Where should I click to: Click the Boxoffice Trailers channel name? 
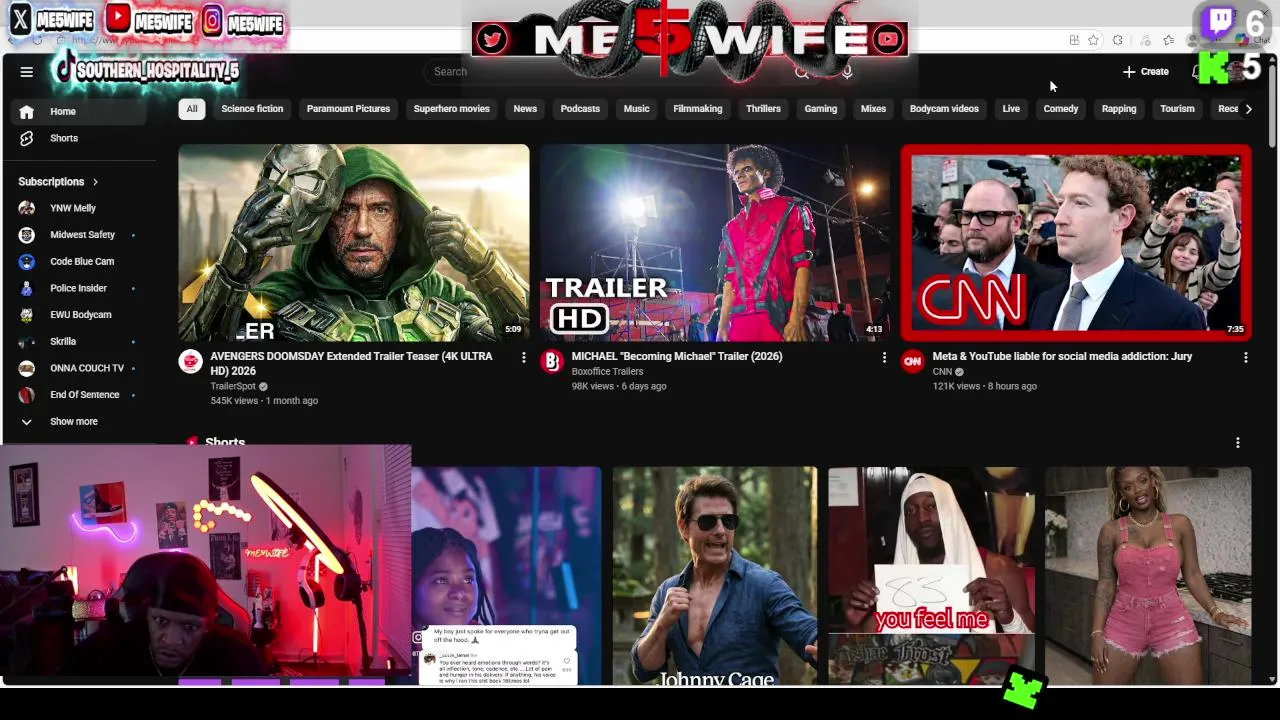pyautogui.click(x=607, y=372)
